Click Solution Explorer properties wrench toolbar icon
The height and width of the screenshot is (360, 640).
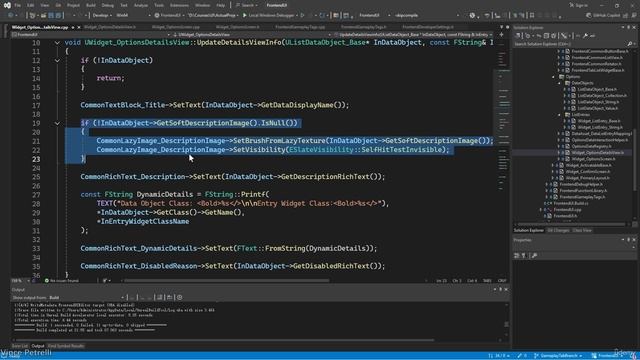pos(585,36)
